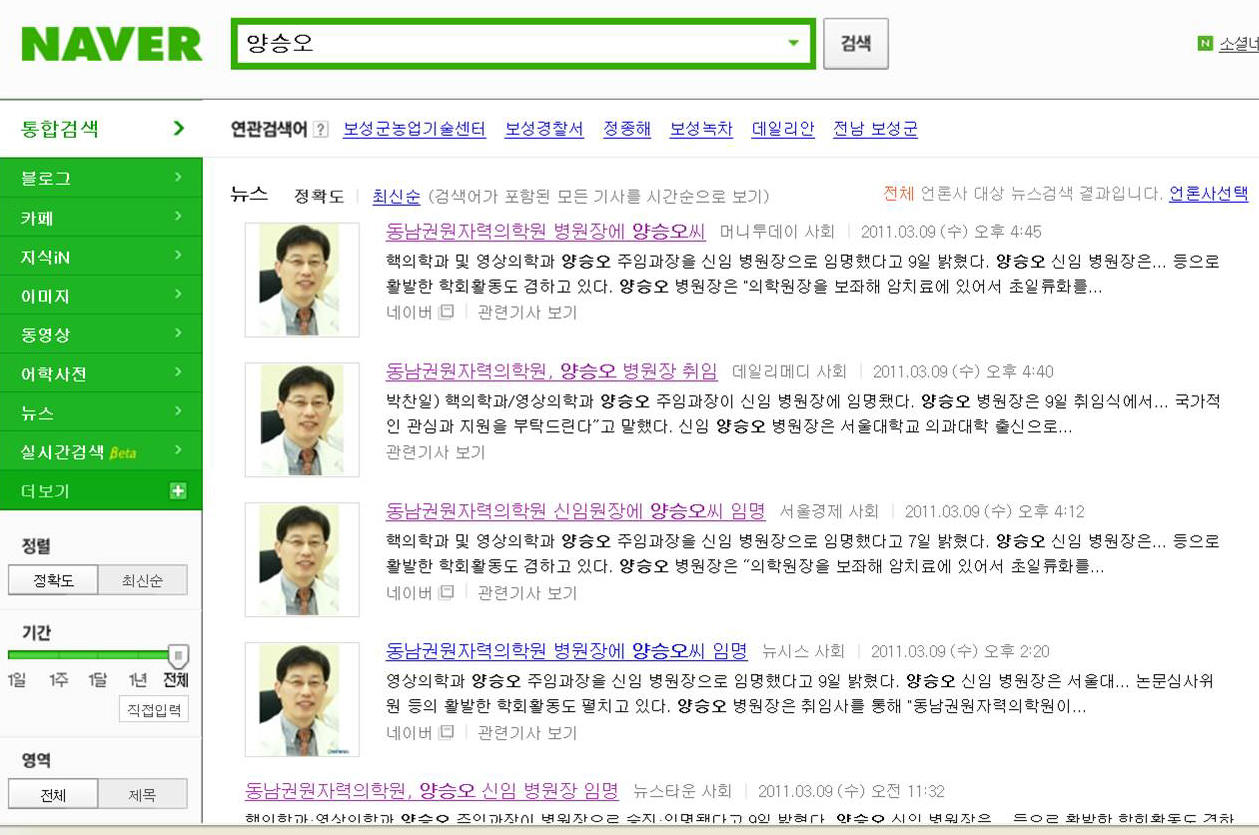Open 네이버 new-window icon under 서울경제 article
This screenshot has width=1259, height=835.
(447, 592)
